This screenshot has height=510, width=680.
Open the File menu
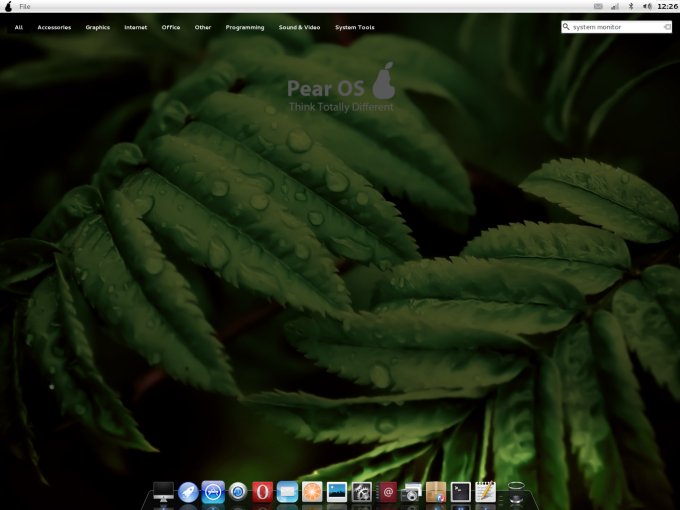click(x=25, y=7)
